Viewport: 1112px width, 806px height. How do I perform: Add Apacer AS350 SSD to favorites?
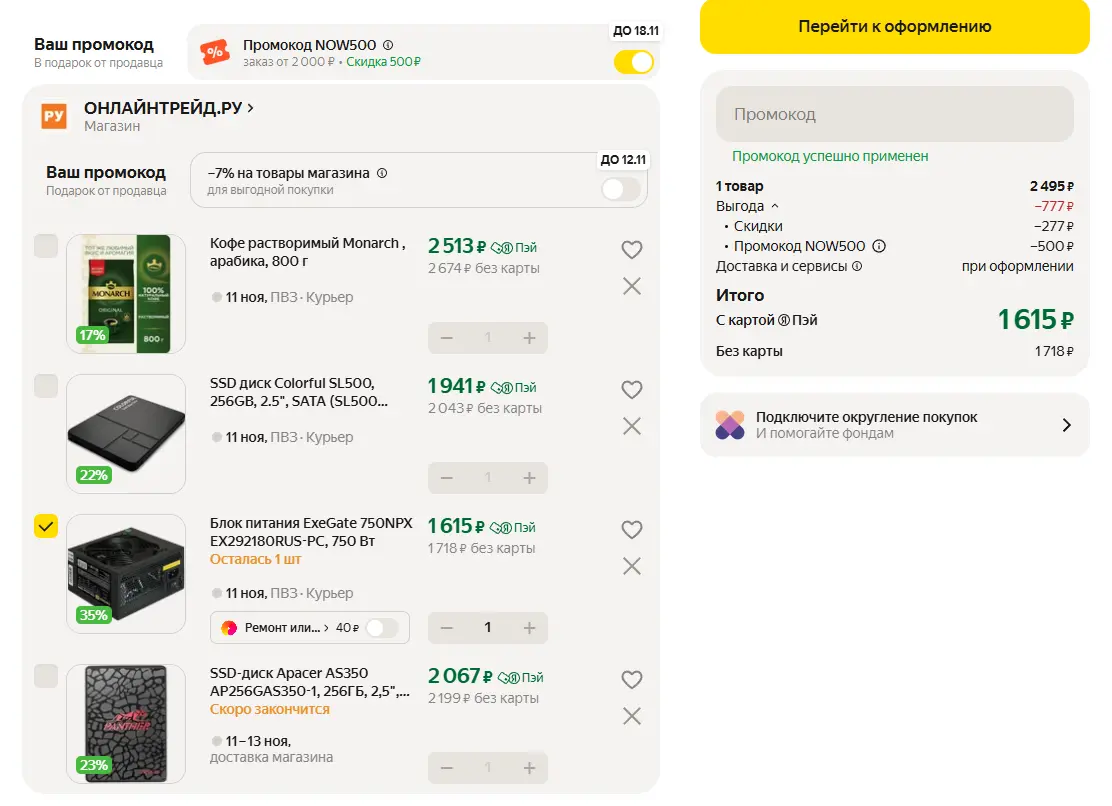631,679
